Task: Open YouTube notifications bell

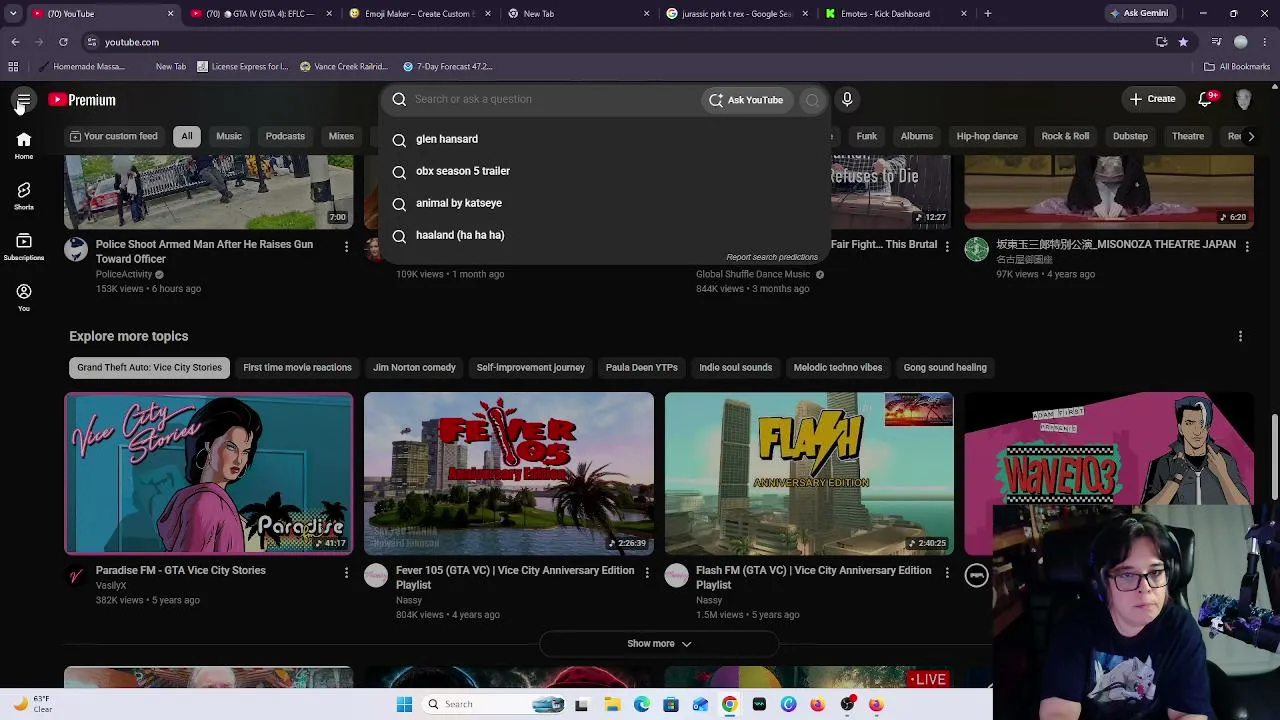Action: [x=1206, y=99]
